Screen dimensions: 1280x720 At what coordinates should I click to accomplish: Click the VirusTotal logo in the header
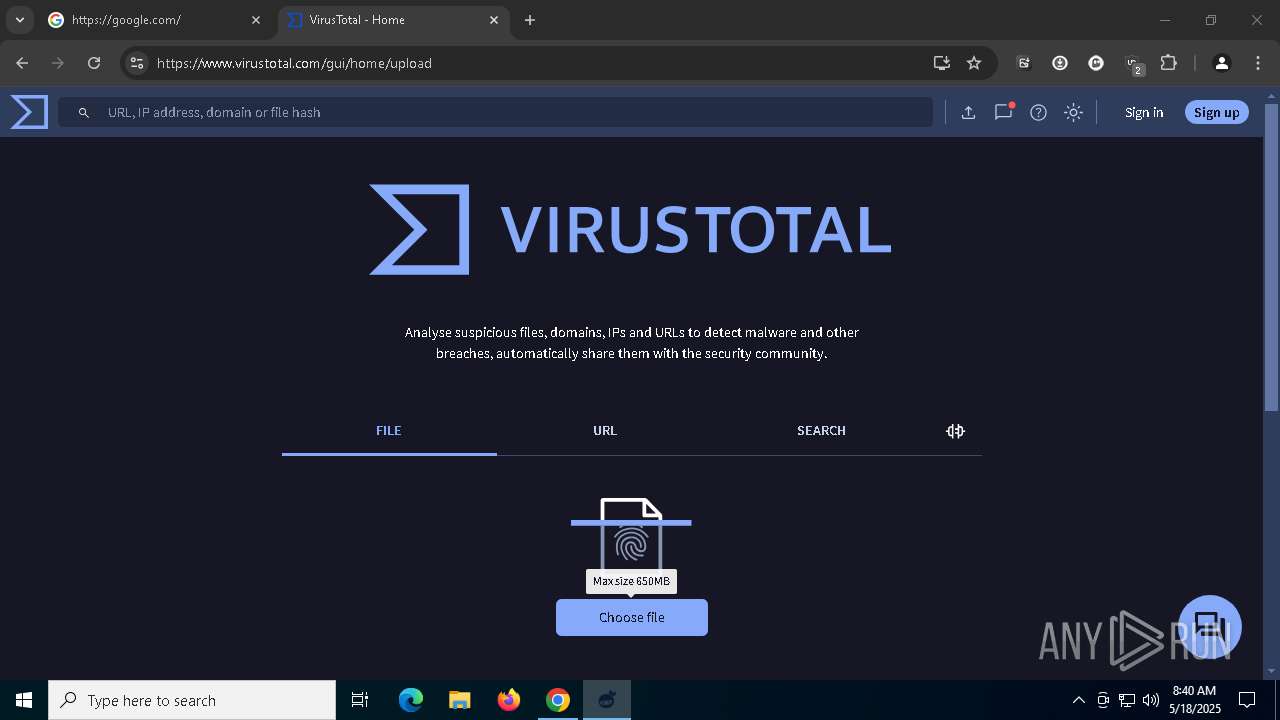(29, 112)
